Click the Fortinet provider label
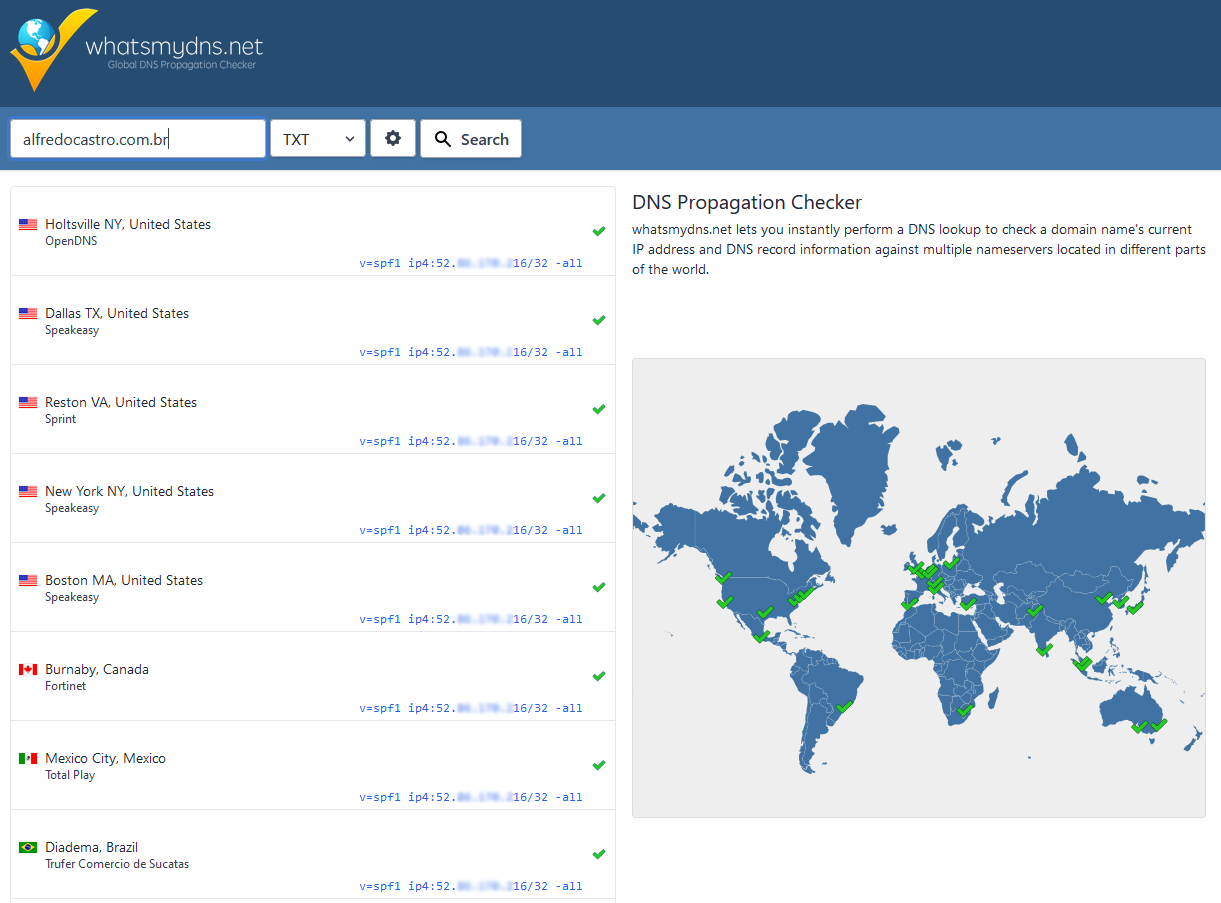1221x903 pixels. pos(65,686)
